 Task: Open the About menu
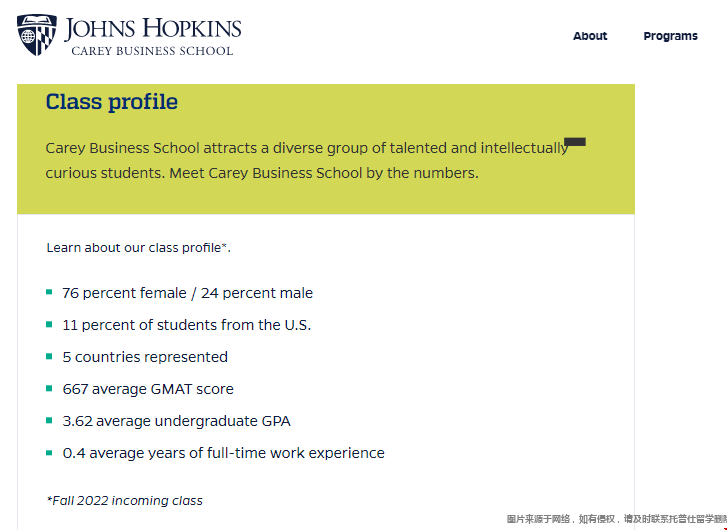(x=590, y=36)
